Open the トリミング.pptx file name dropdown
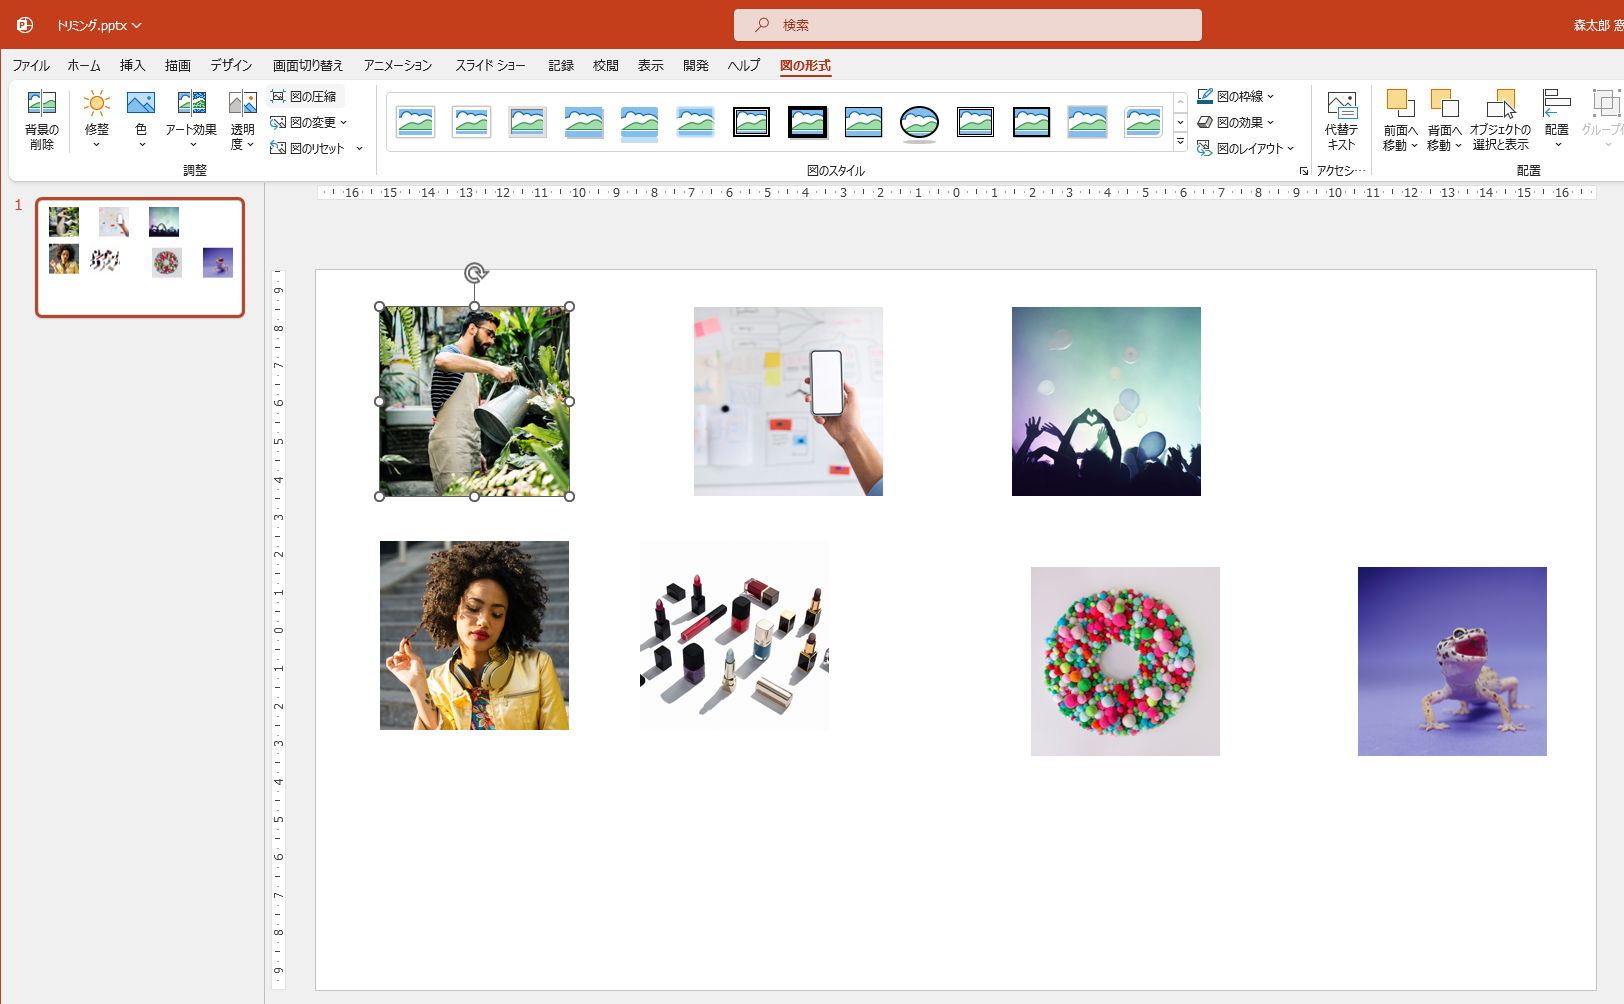 pos(99,25)
